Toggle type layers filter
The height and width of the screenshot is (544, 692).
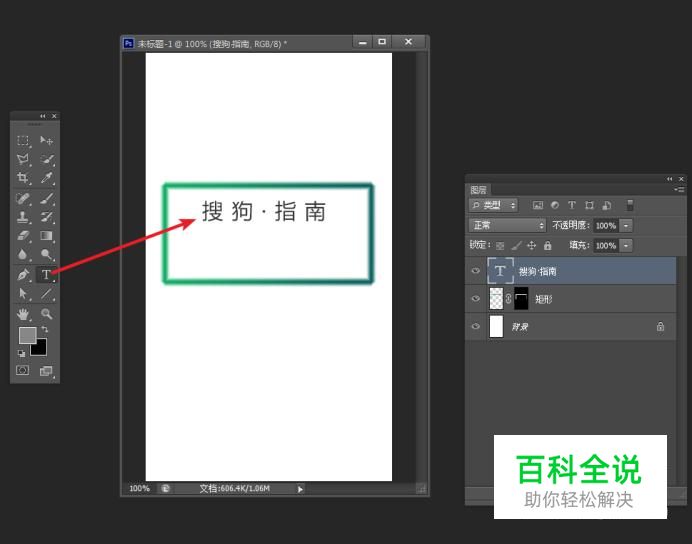pos(572,205)
